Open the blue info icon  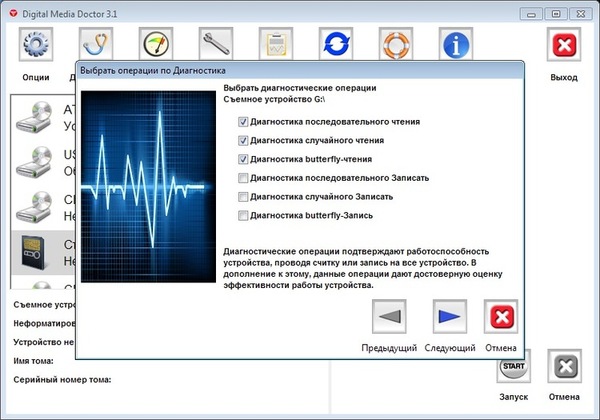(456, 44)
